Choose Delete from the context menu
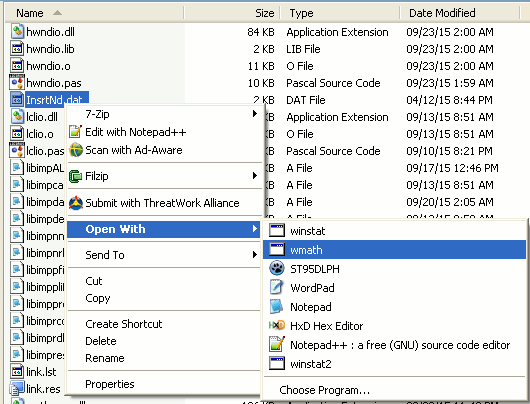This screenshot has height=404, width=530. [x=165, y=341]
